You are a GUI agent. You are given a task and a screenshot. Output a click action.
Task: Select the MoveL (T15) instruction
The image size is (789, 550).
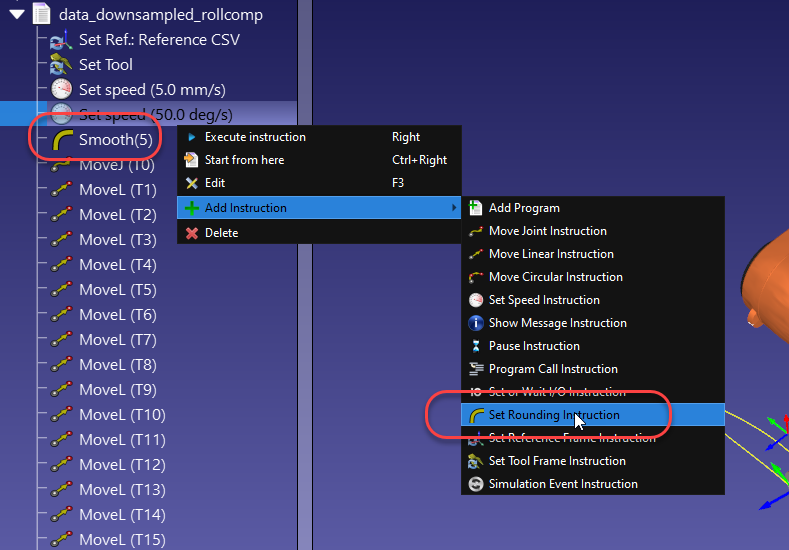click(x=122, y=539)
